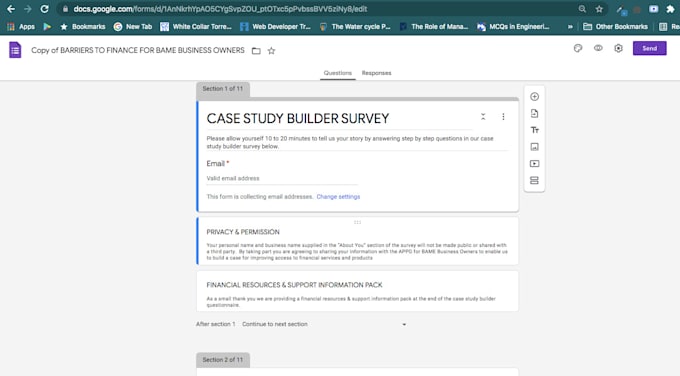Edit the CASE STUDY BUILDER SURVEY title

(x=298, y=118)
